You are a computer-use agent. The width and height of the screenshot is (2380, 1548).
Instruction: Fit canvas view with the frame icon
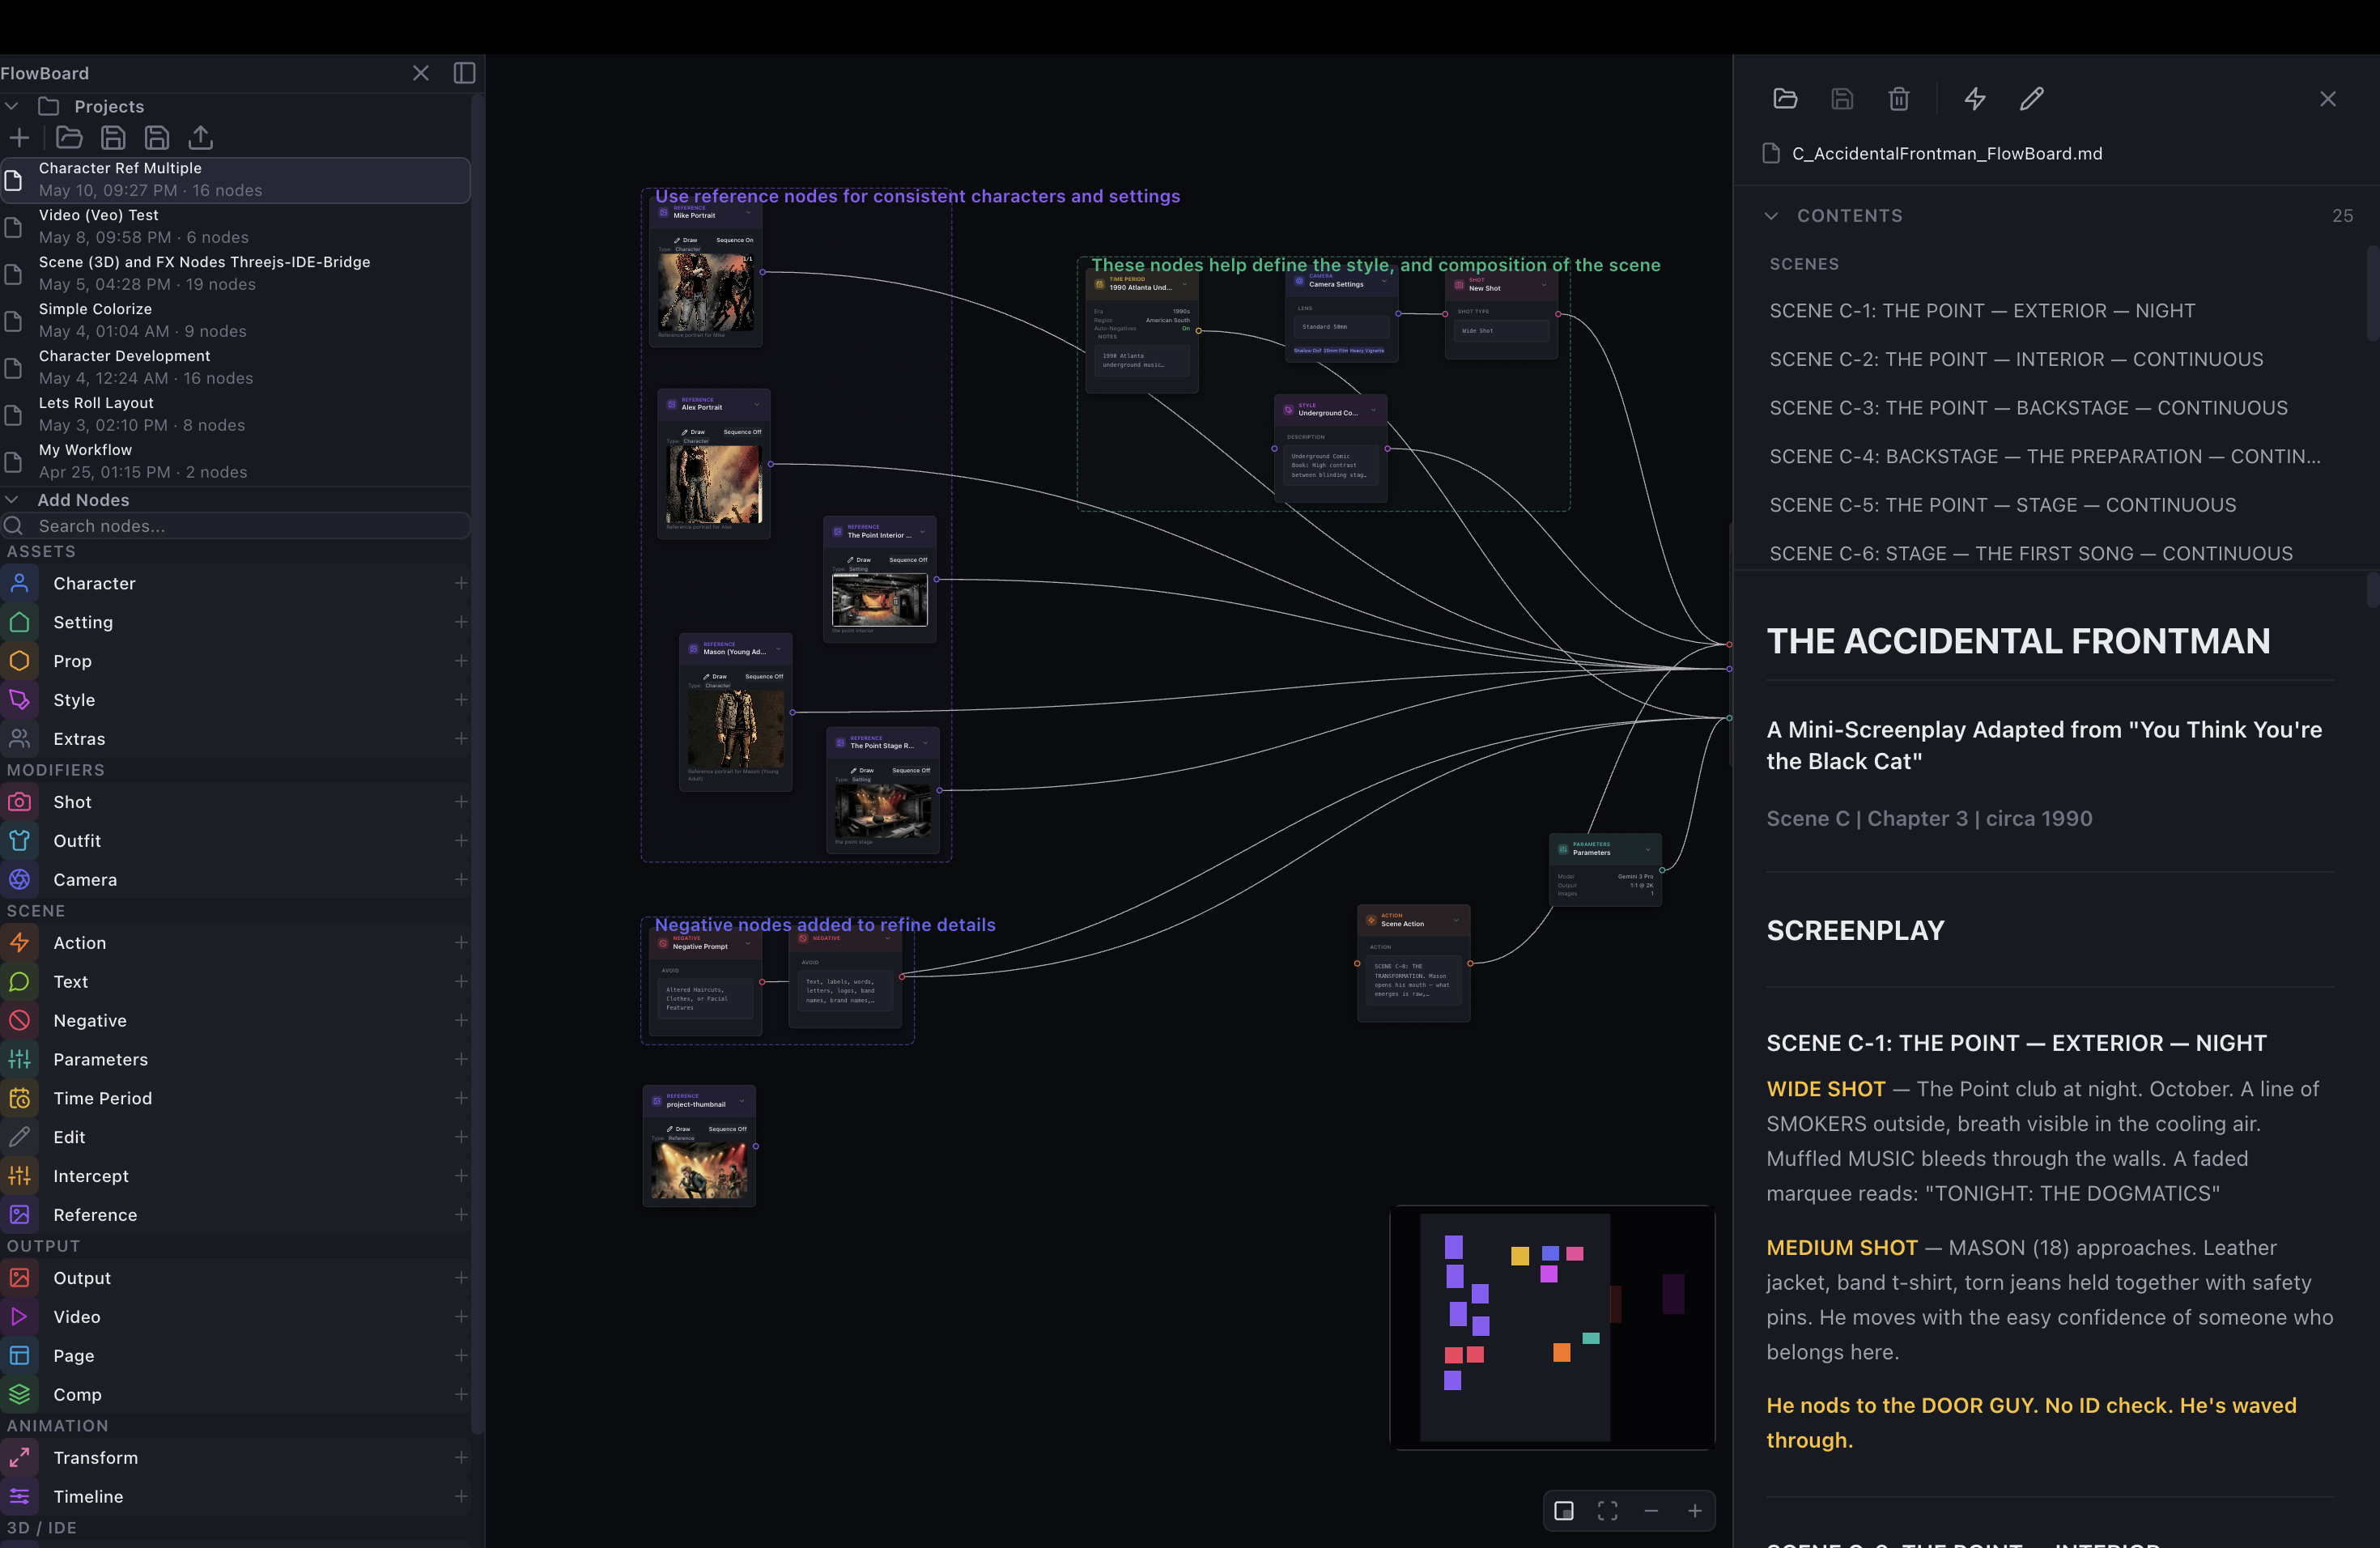coord(1607,1511)
